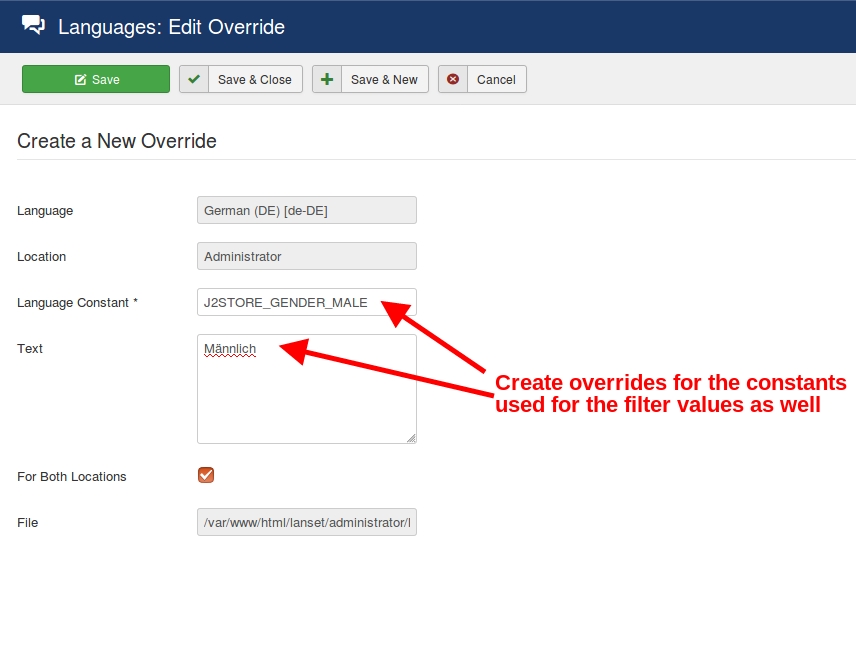The image size is (856, 645).
Task: Click the checkmark icon on Save & Close
Action: (194, 80)
